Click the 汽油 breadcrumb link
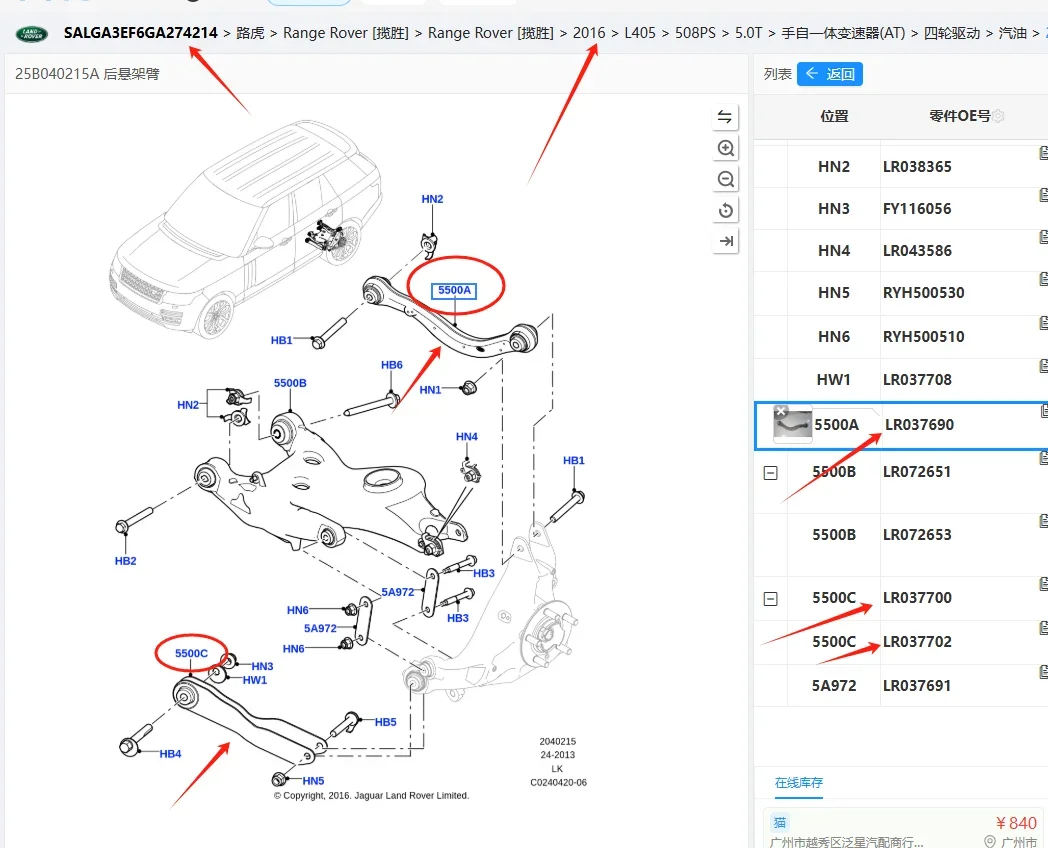 click(1013, 33)
